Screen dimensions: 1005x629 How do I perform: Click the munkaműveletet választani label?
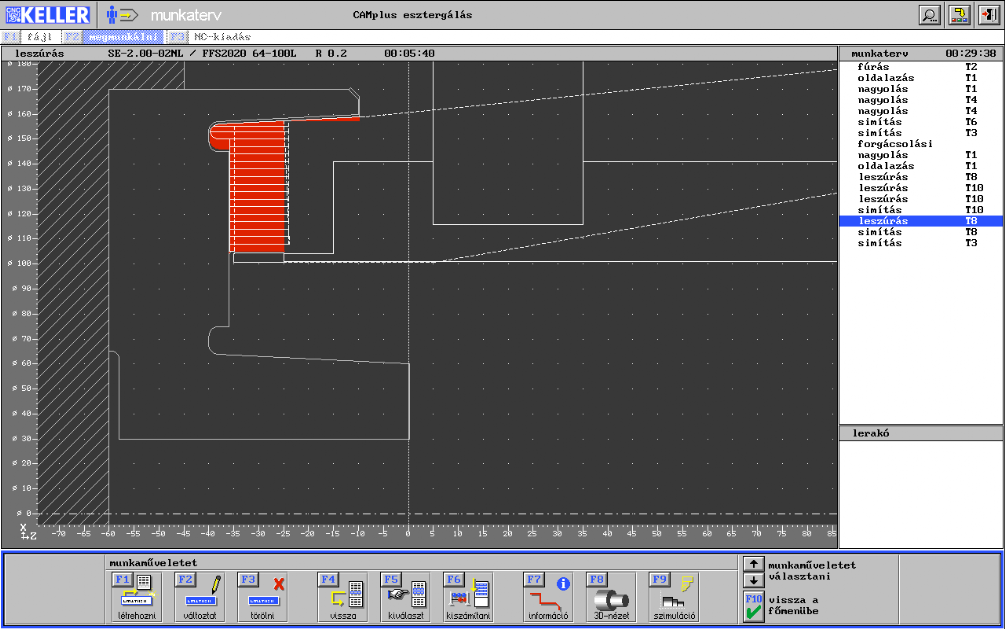(x=812, y=571)
